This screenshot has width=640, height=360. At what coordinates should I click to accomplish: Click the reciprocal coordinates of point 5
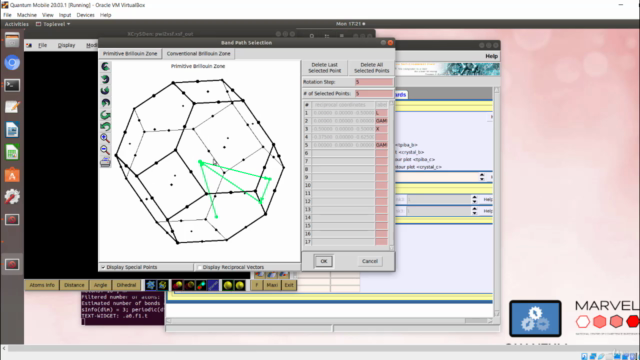(343, 145)
